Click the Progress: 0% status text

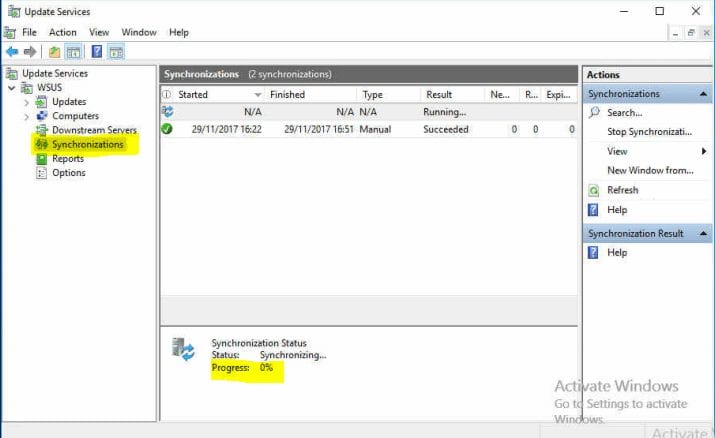tap(242, 367)
